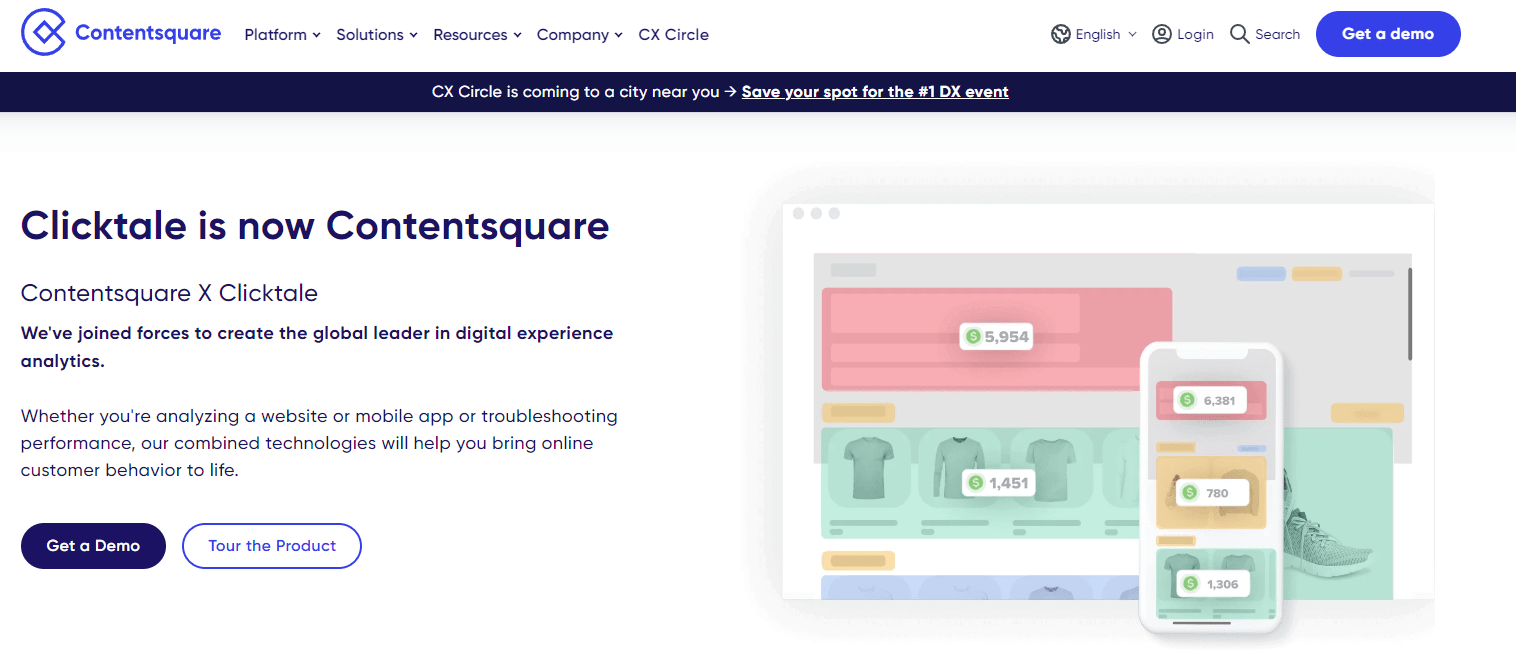Image resolution: width=1516 pixels, height=669 pixels.
Task: Open the Save your spot event link
Action: coord(875,91)
